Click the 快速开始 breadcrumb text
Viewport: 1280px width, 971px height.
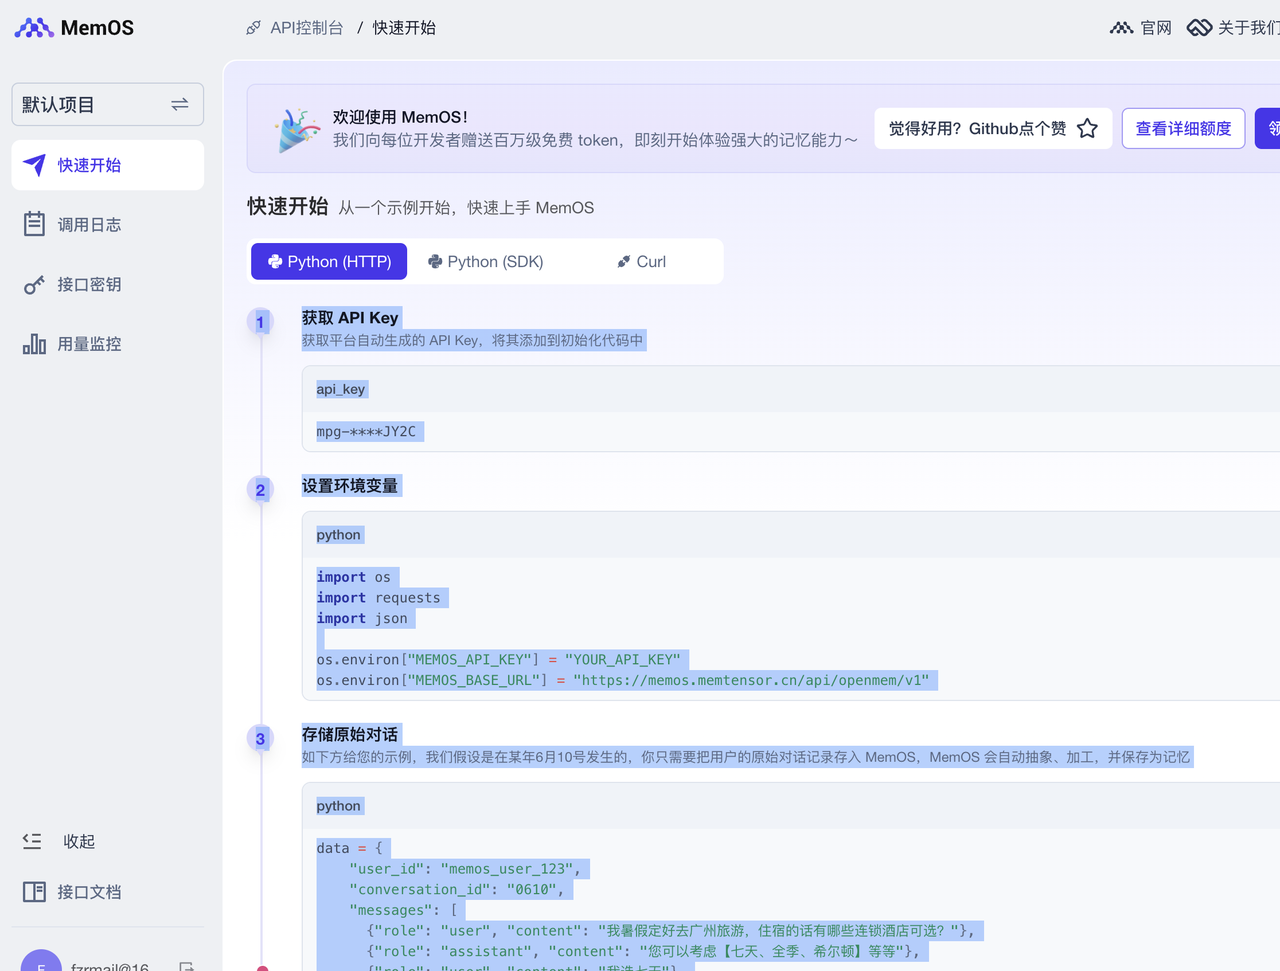[x=404, y=28]
